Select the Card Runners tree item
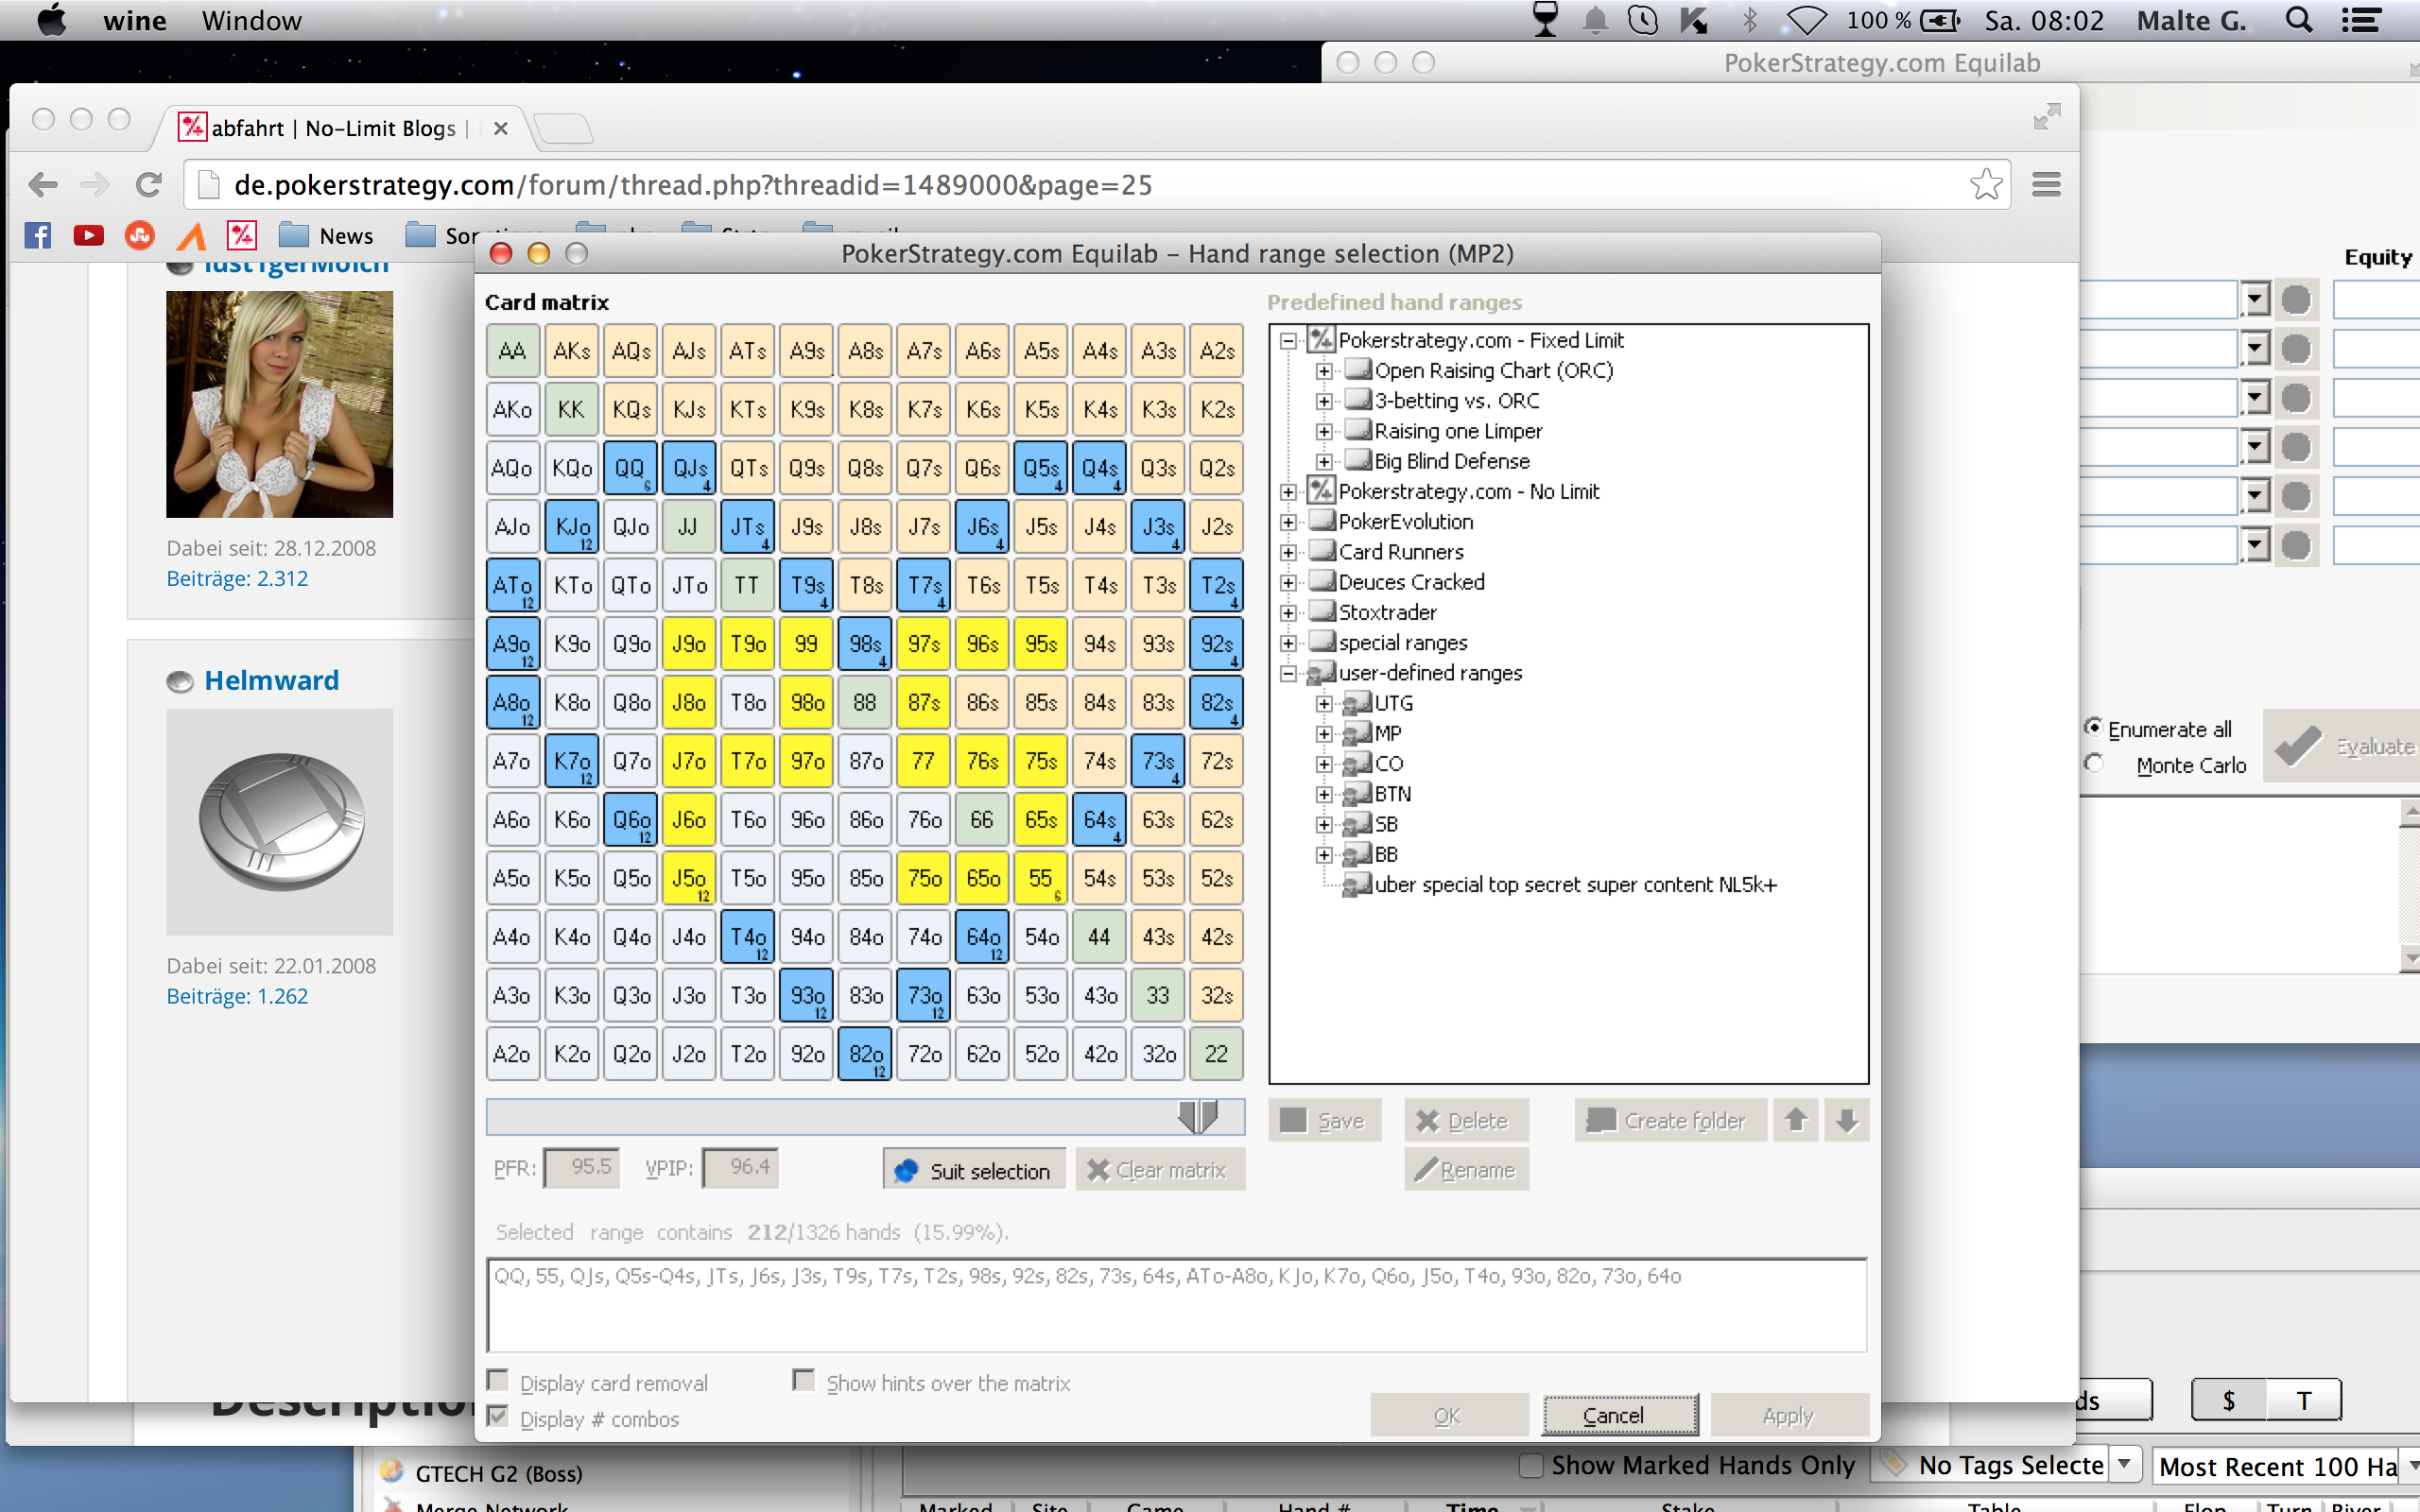The width and height of the screenshot is (2420, 1512). click(1401, 552)
